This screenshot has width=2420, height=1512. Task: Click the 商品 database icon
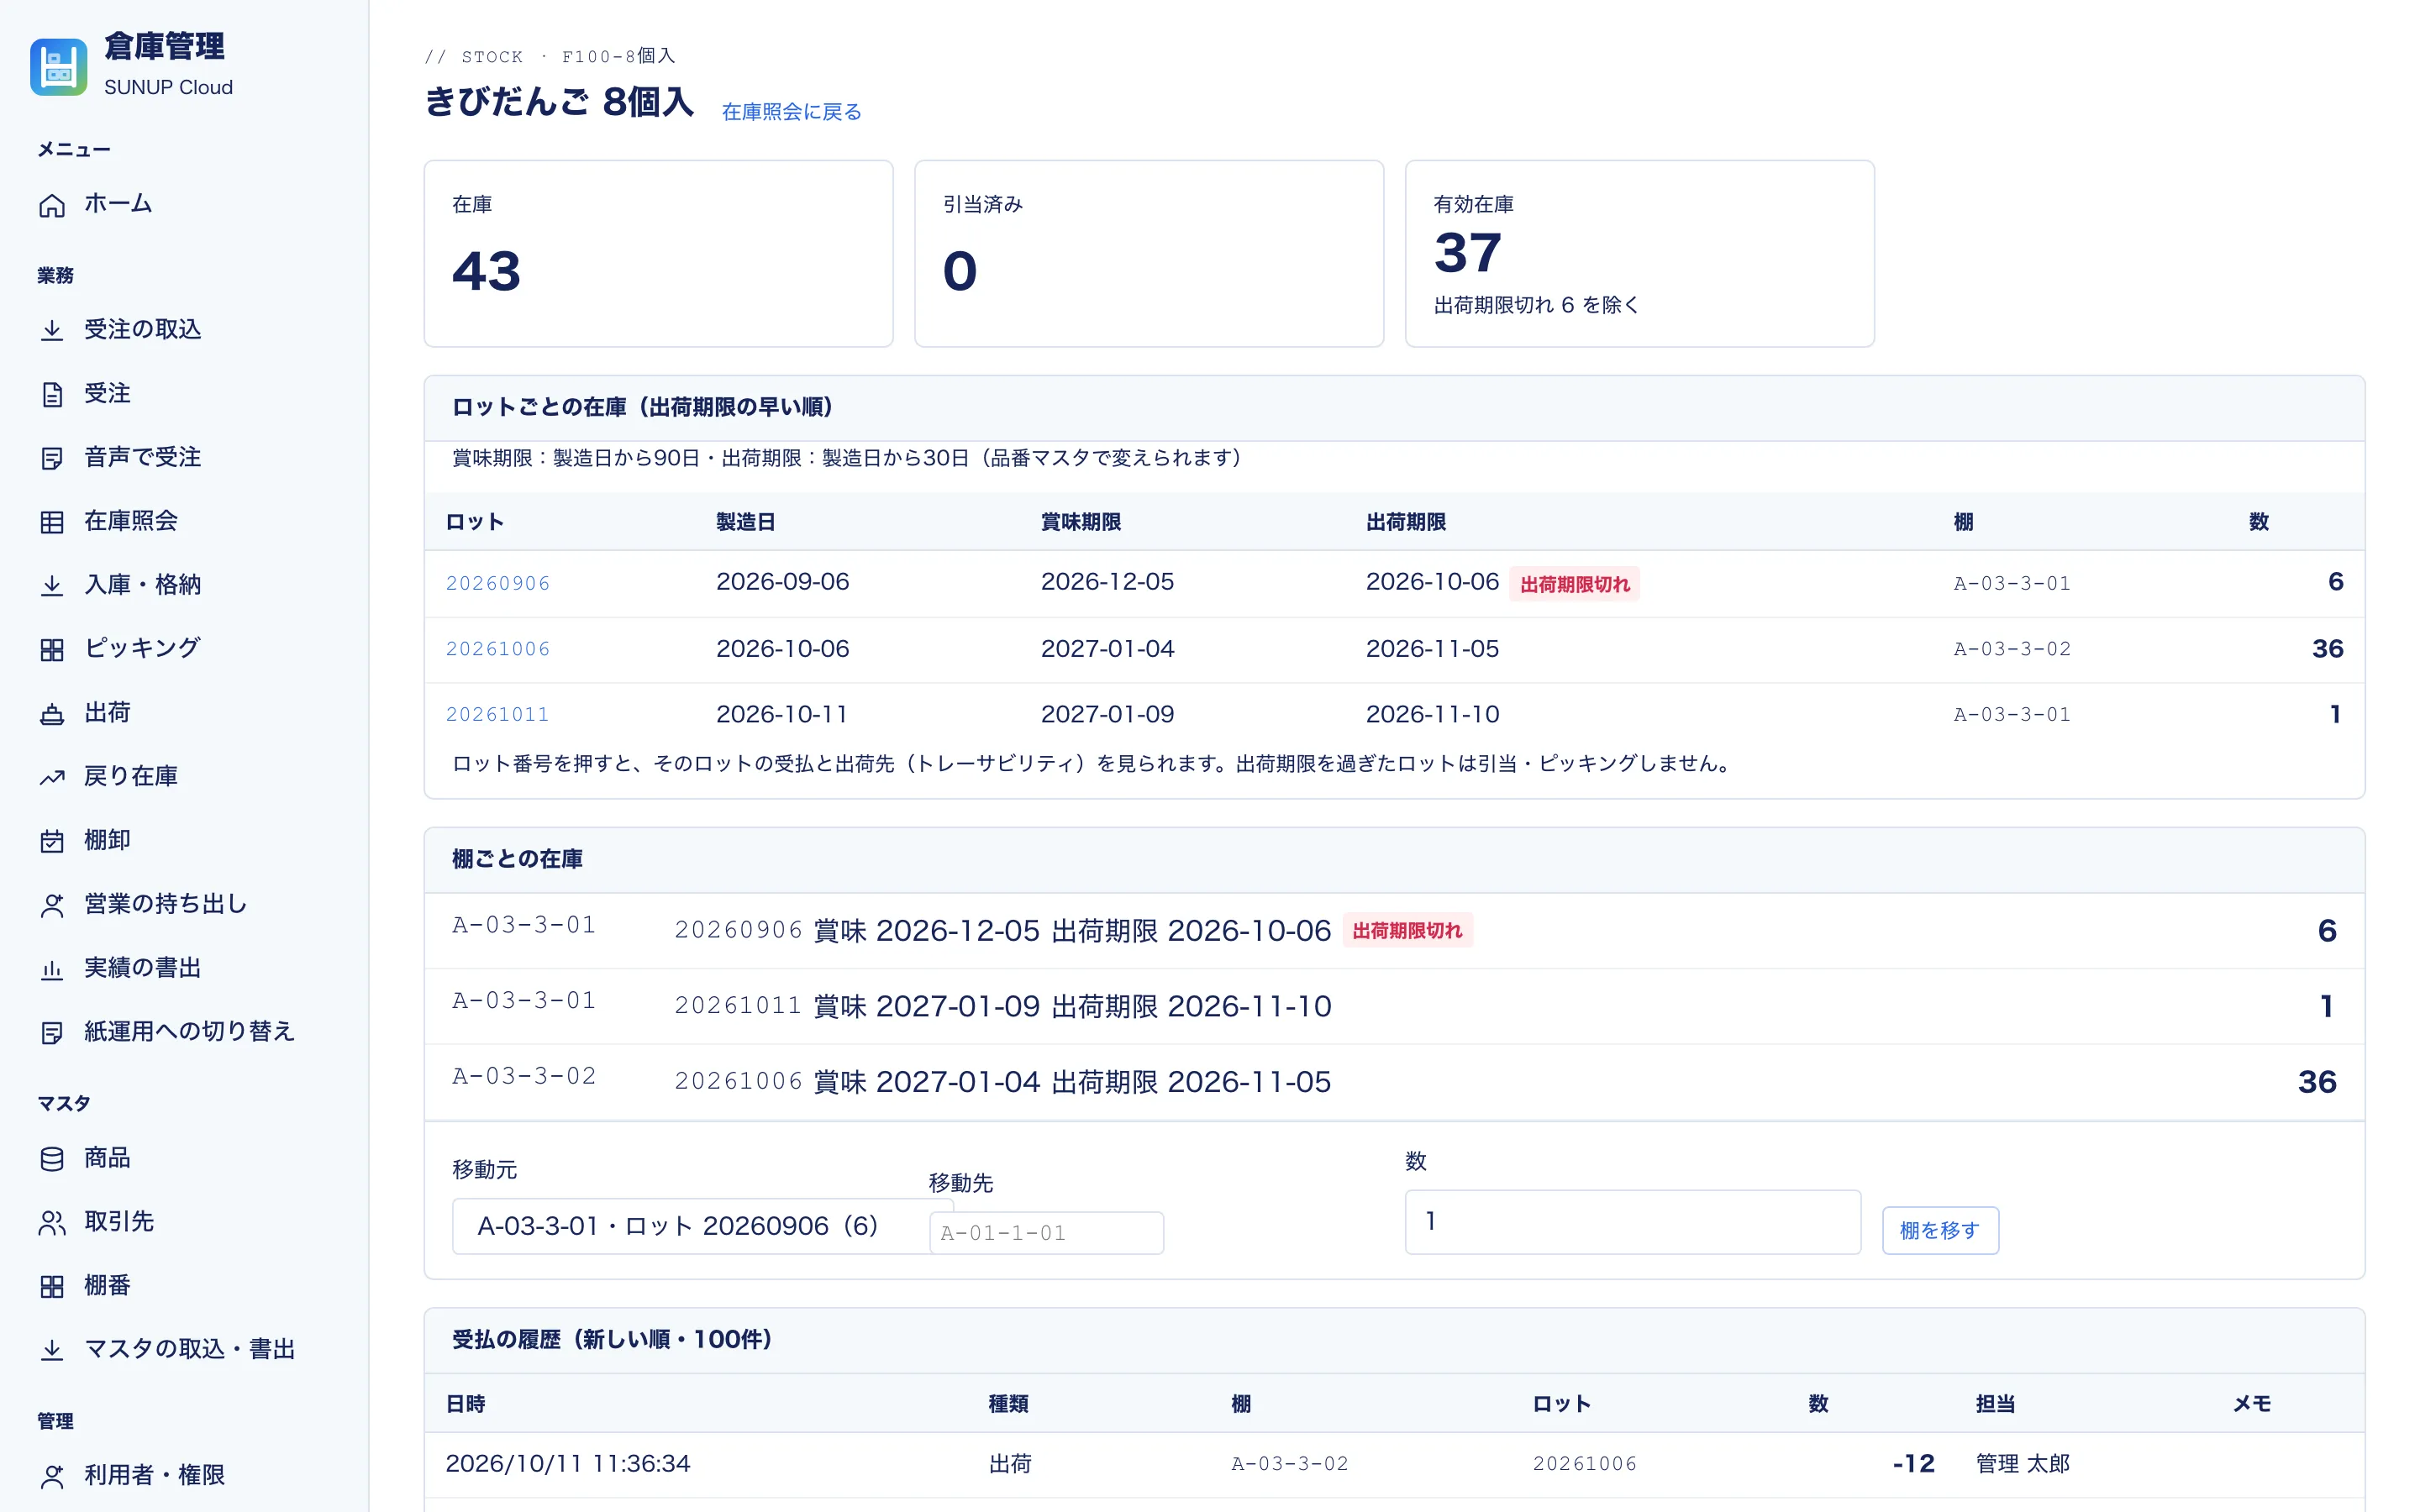52,1159
